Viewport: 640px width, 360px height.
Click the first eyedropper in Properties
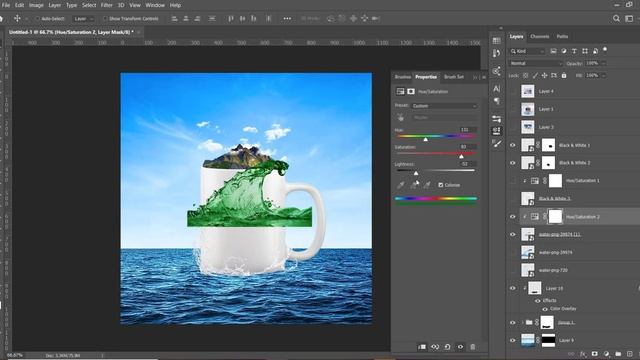coord(401,185)
